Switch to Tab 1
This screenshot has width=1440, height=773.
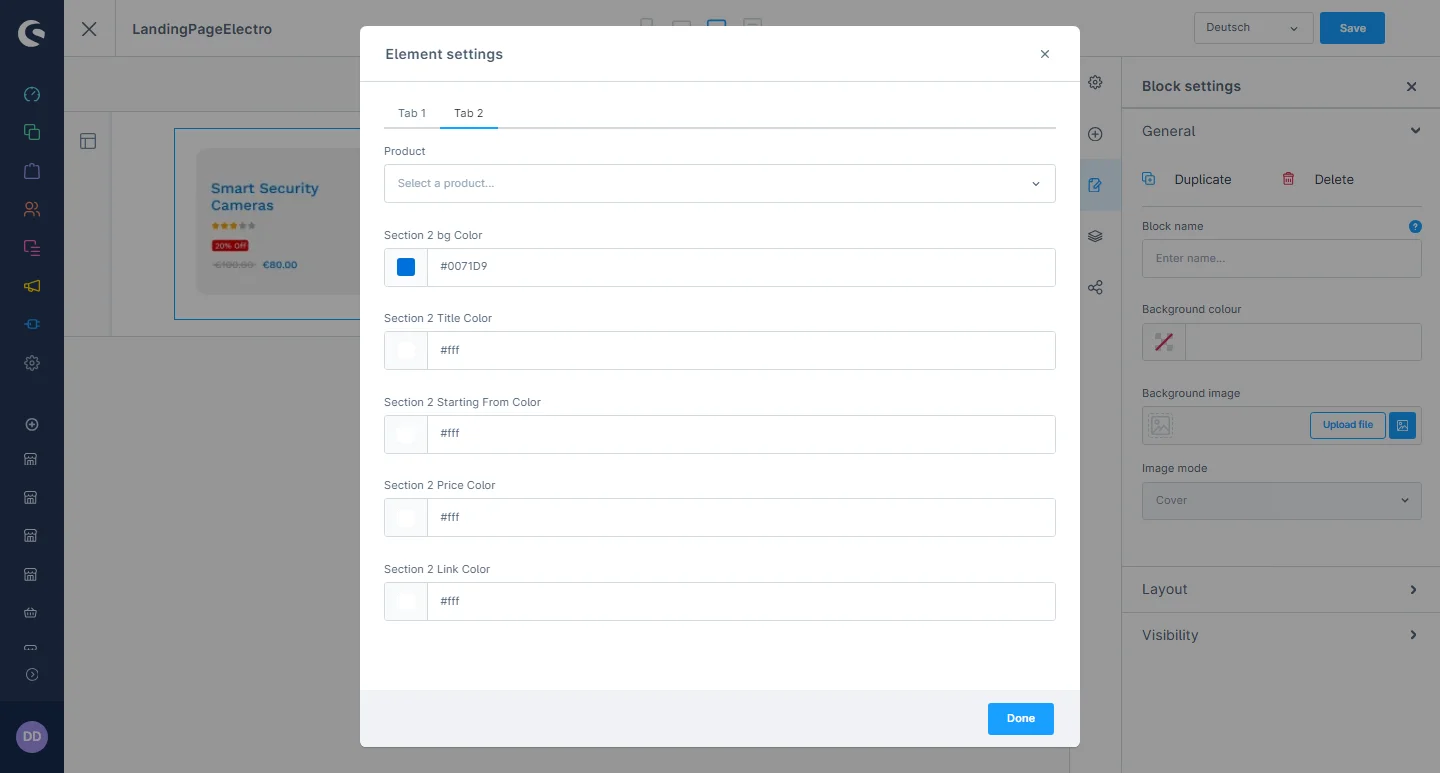(412, 113)
